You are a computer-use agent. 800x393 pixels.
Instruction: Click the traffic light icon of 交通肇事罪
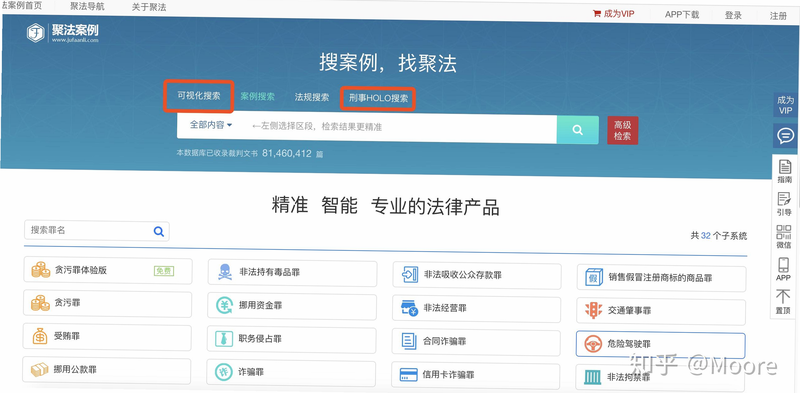tap(593, 309)
